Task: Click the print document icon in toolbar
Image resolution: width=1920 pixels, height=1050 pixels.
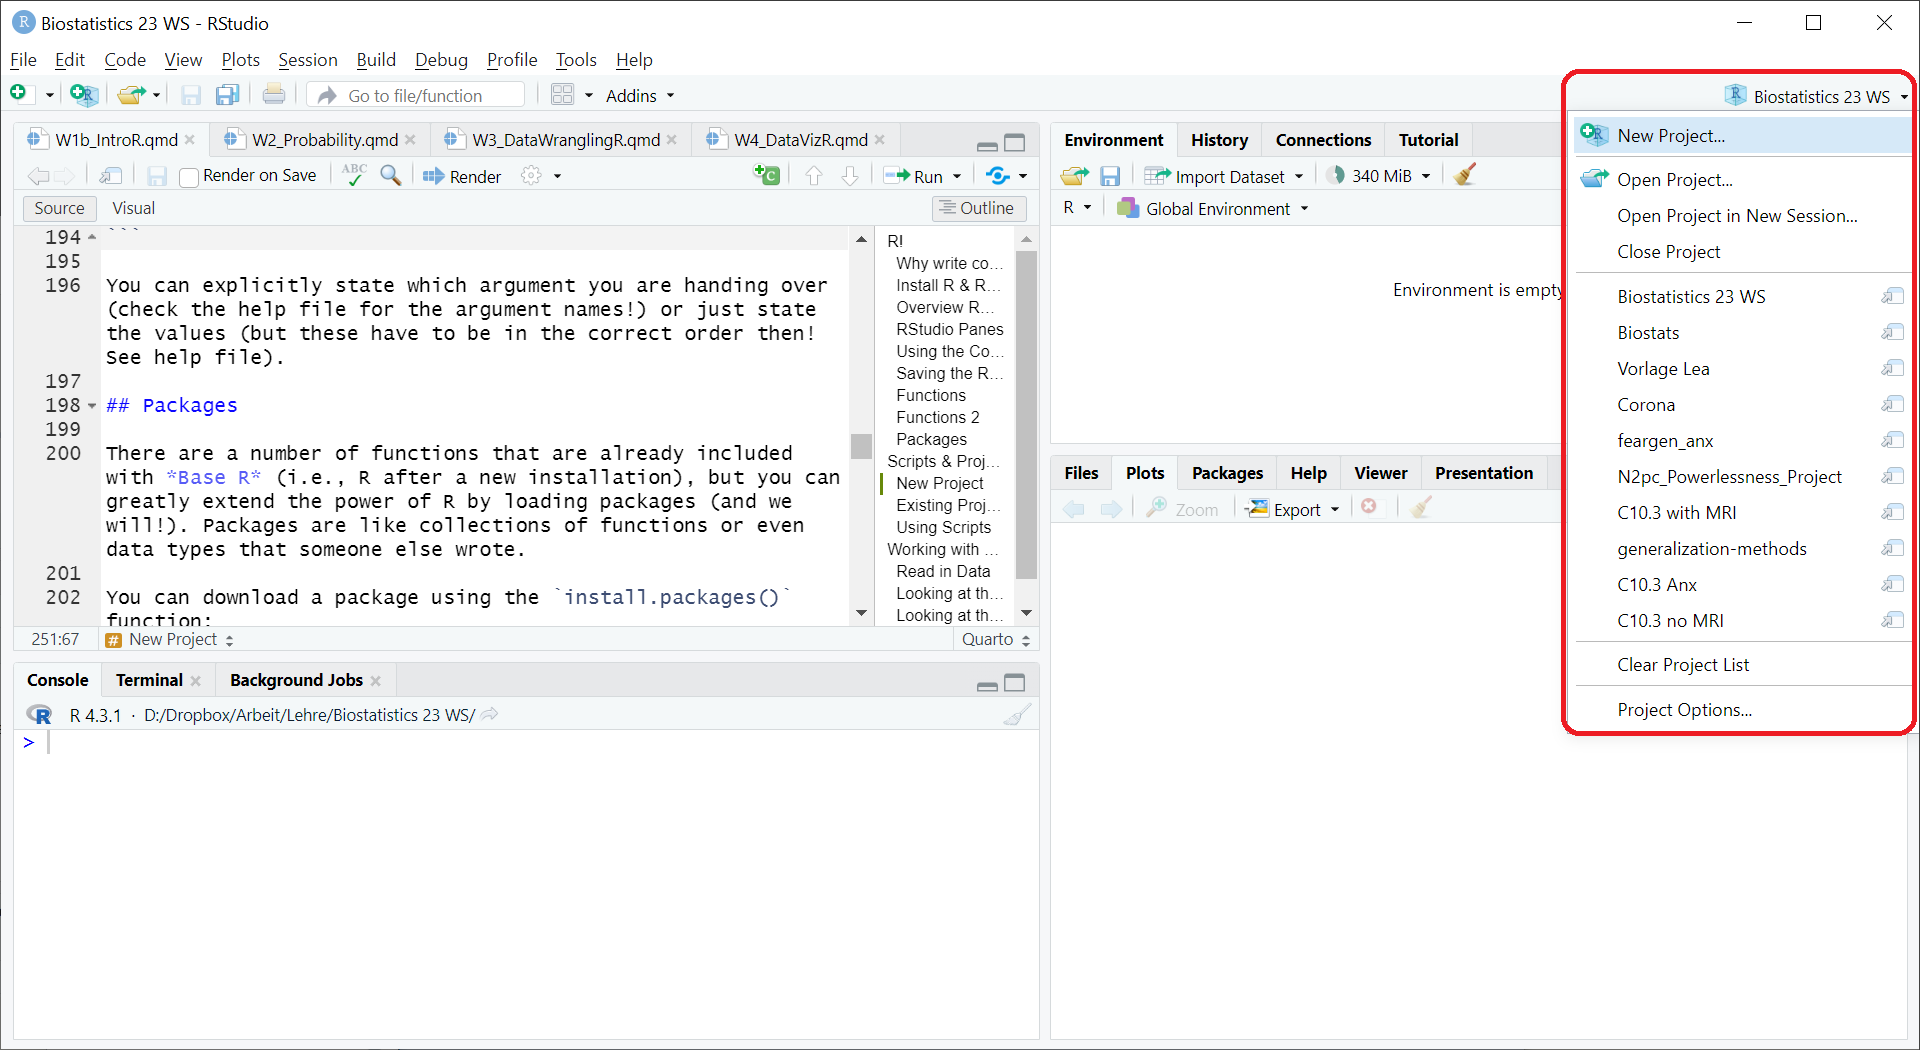Action: pos(274,95)
